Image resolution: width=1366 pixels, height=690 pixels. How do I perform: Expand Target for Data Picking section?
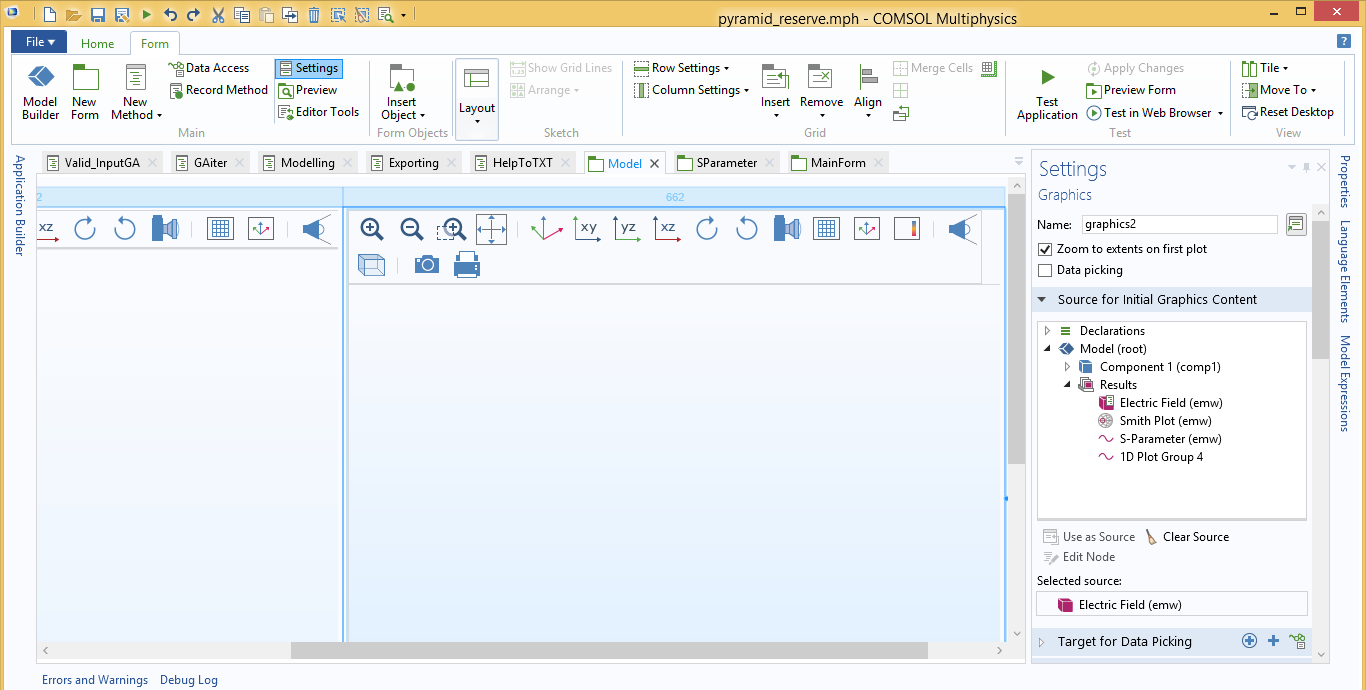(x=1041, y=642)
